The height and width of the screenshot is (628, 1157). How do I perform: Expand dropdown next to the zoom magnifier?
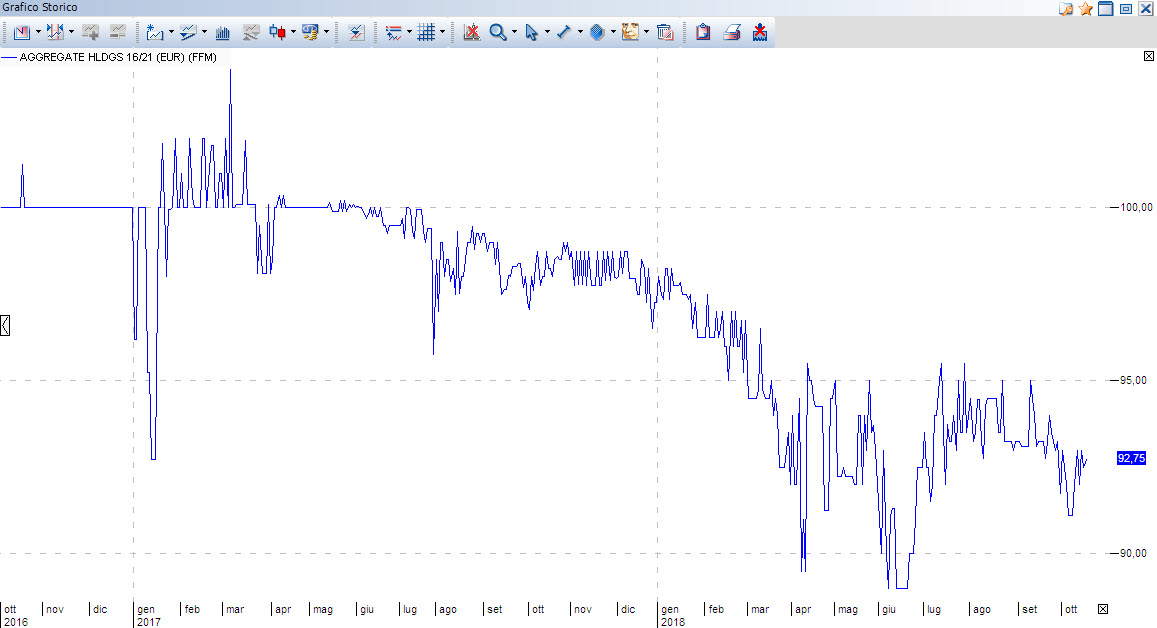514,32
